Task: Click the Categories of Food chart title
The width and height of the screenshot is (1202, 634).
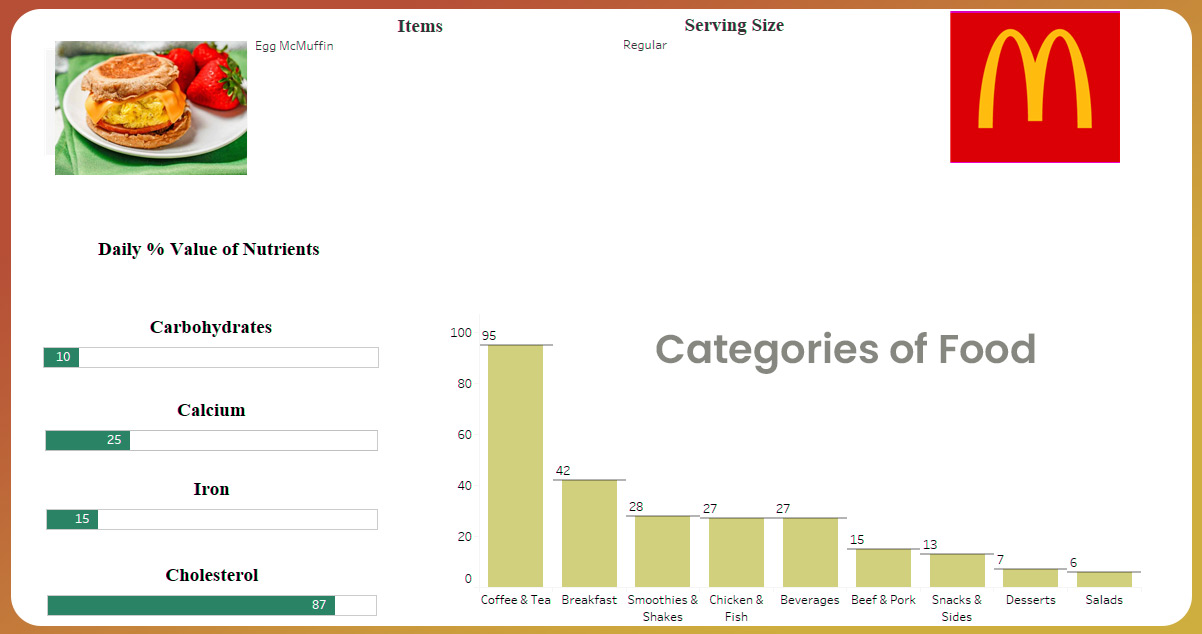Action: coord(845,349)
